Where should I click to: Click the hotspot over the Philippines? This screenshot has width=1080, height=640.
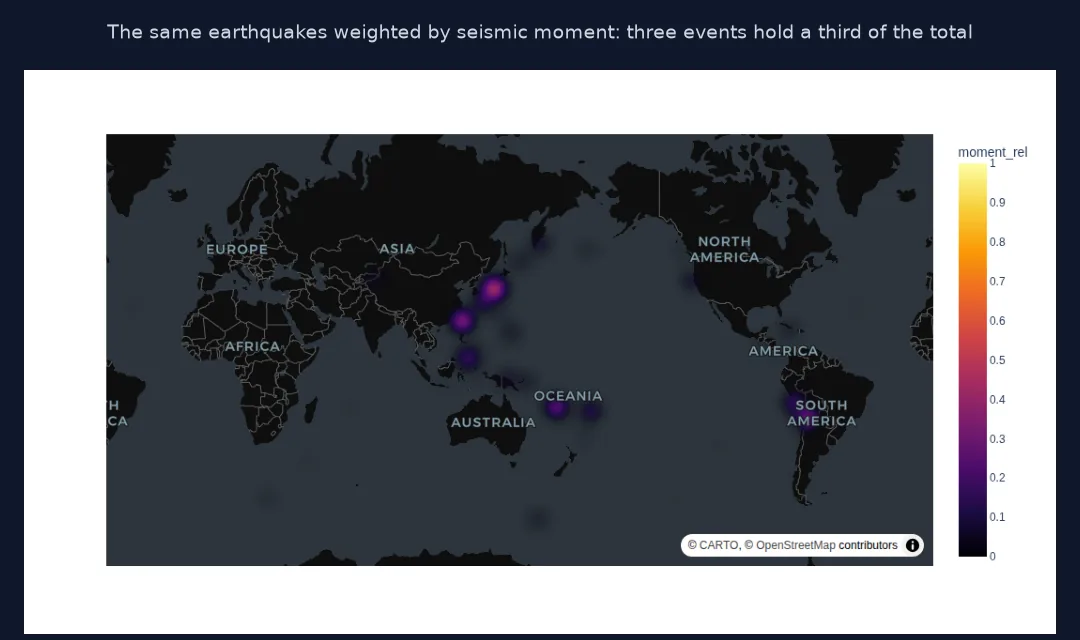(x=468, y=358)
